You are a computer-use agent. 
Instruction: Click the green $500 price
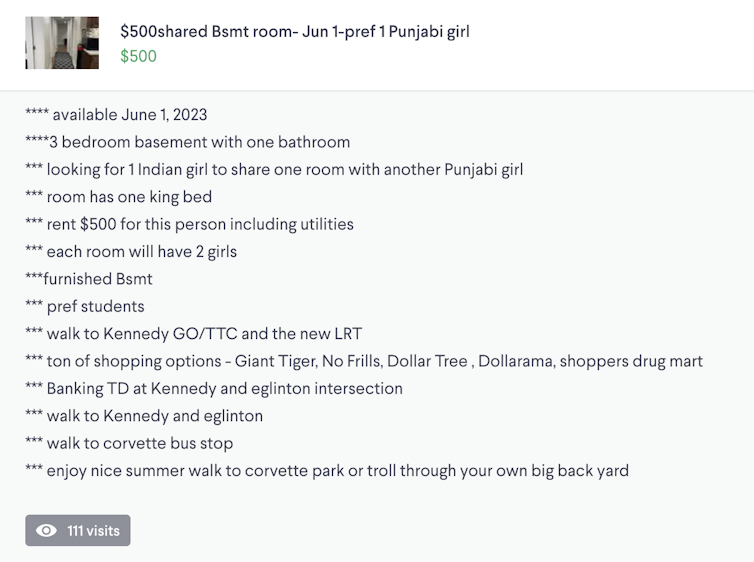[138, 56]
